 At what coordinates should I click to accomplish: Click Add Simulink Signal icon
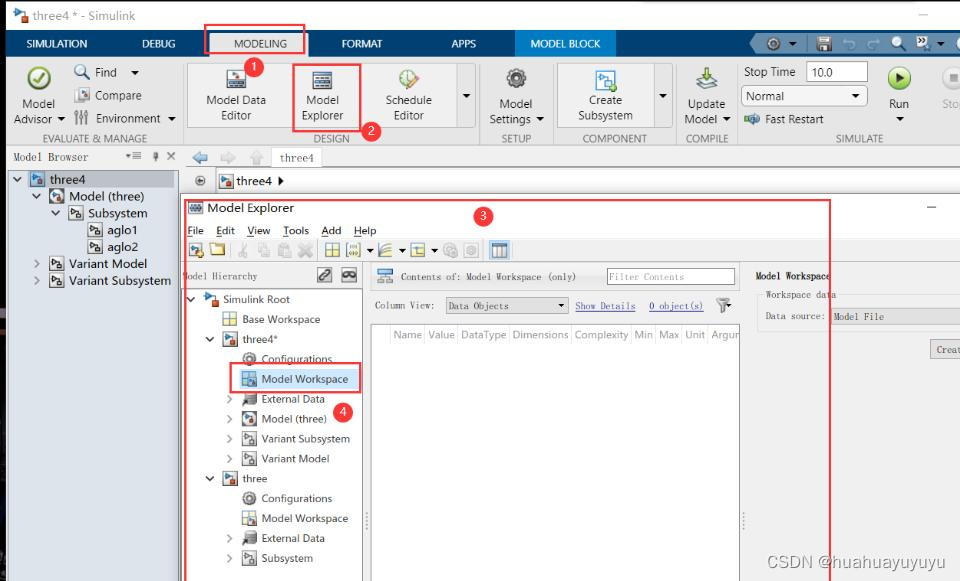tap(385, 250)
